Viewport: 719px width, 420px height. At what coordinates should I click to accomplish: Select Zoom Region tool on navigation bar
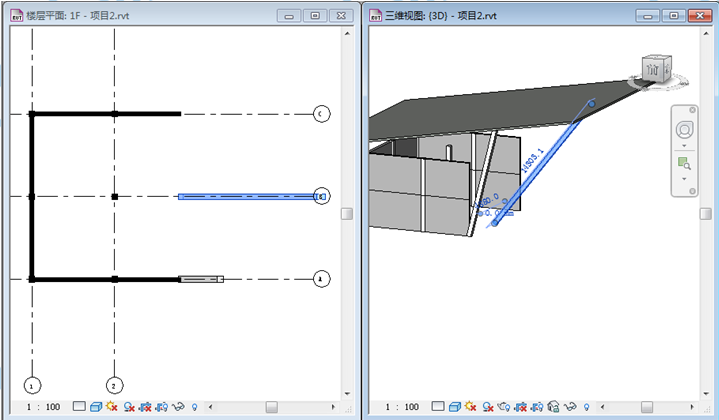coord(684,163)
